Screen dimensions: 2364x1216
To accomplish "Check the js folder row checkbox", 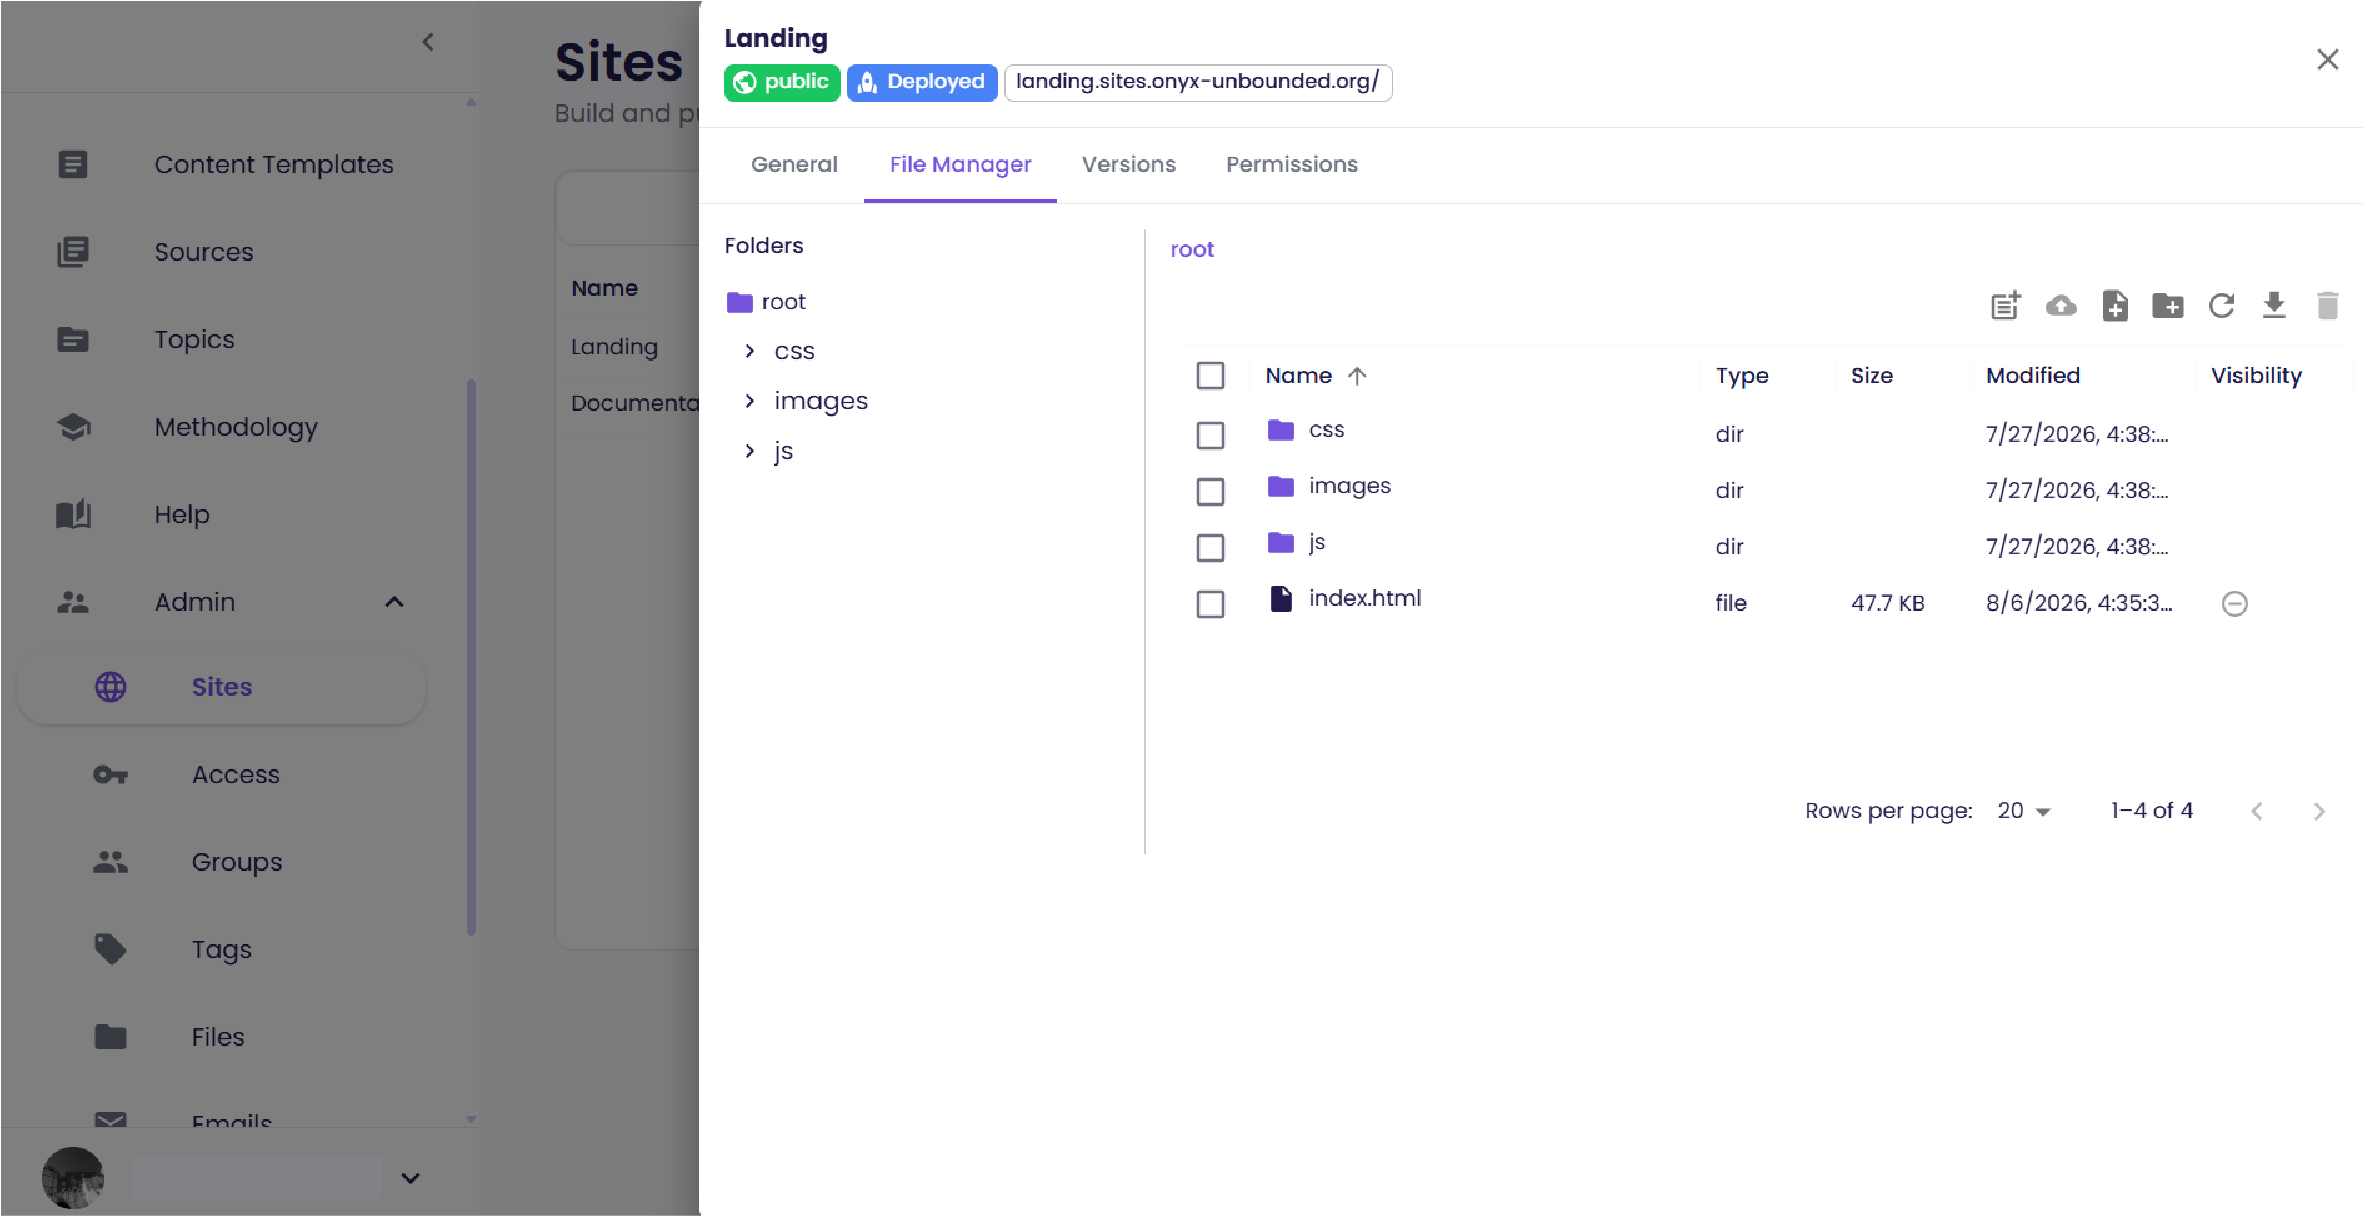I will [x=1210, y=547].
